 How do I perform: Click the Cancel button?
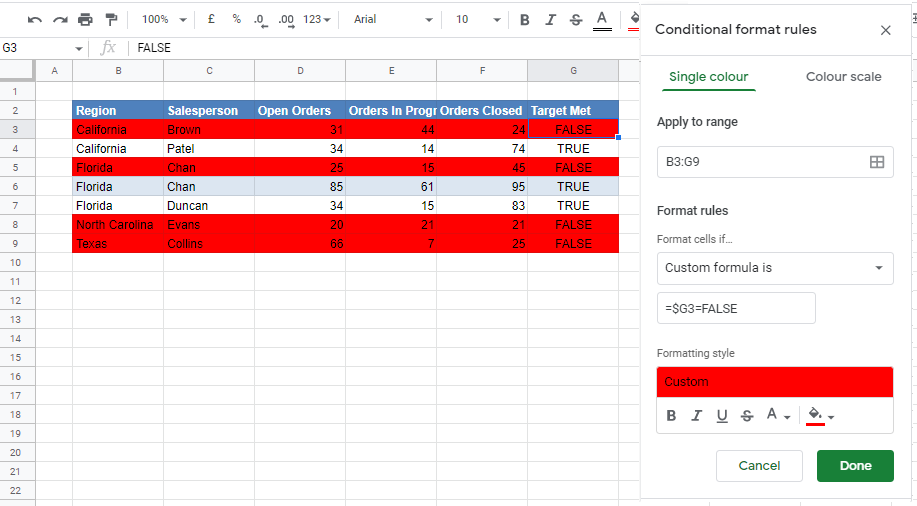(x=759, y=465)
